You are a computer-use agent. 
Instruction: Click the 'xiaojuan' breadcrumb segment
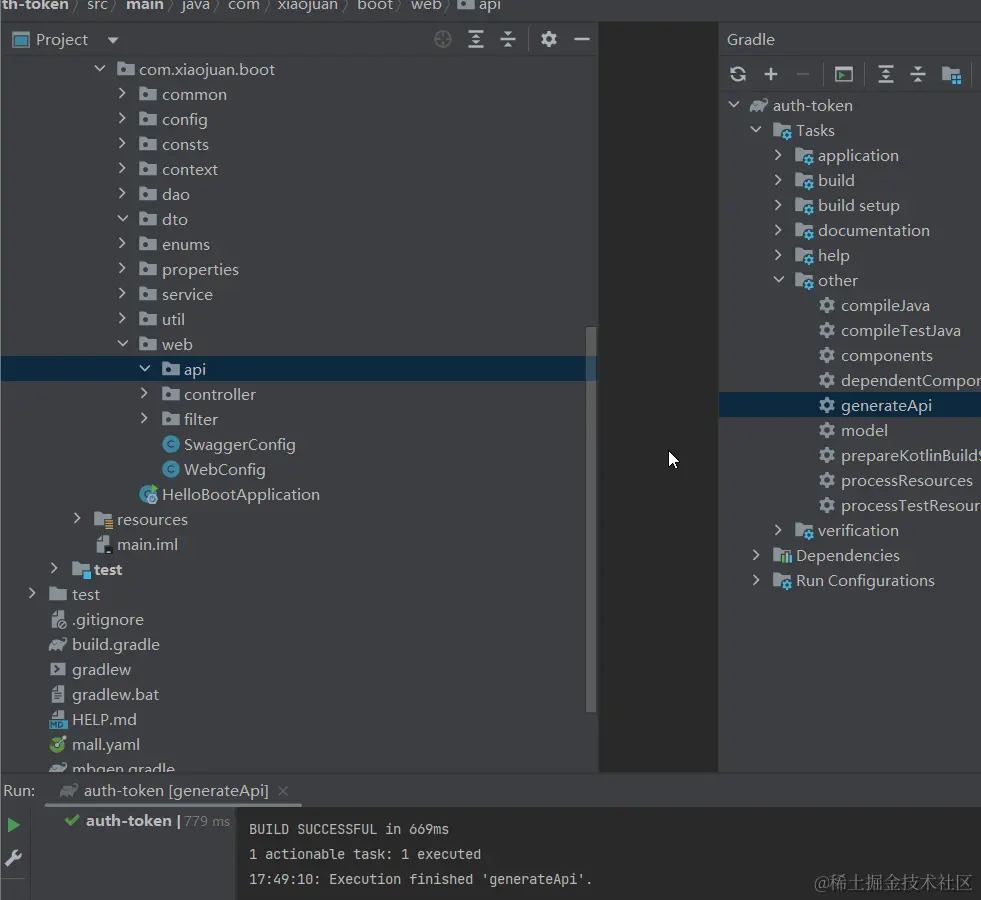[307, 6]
